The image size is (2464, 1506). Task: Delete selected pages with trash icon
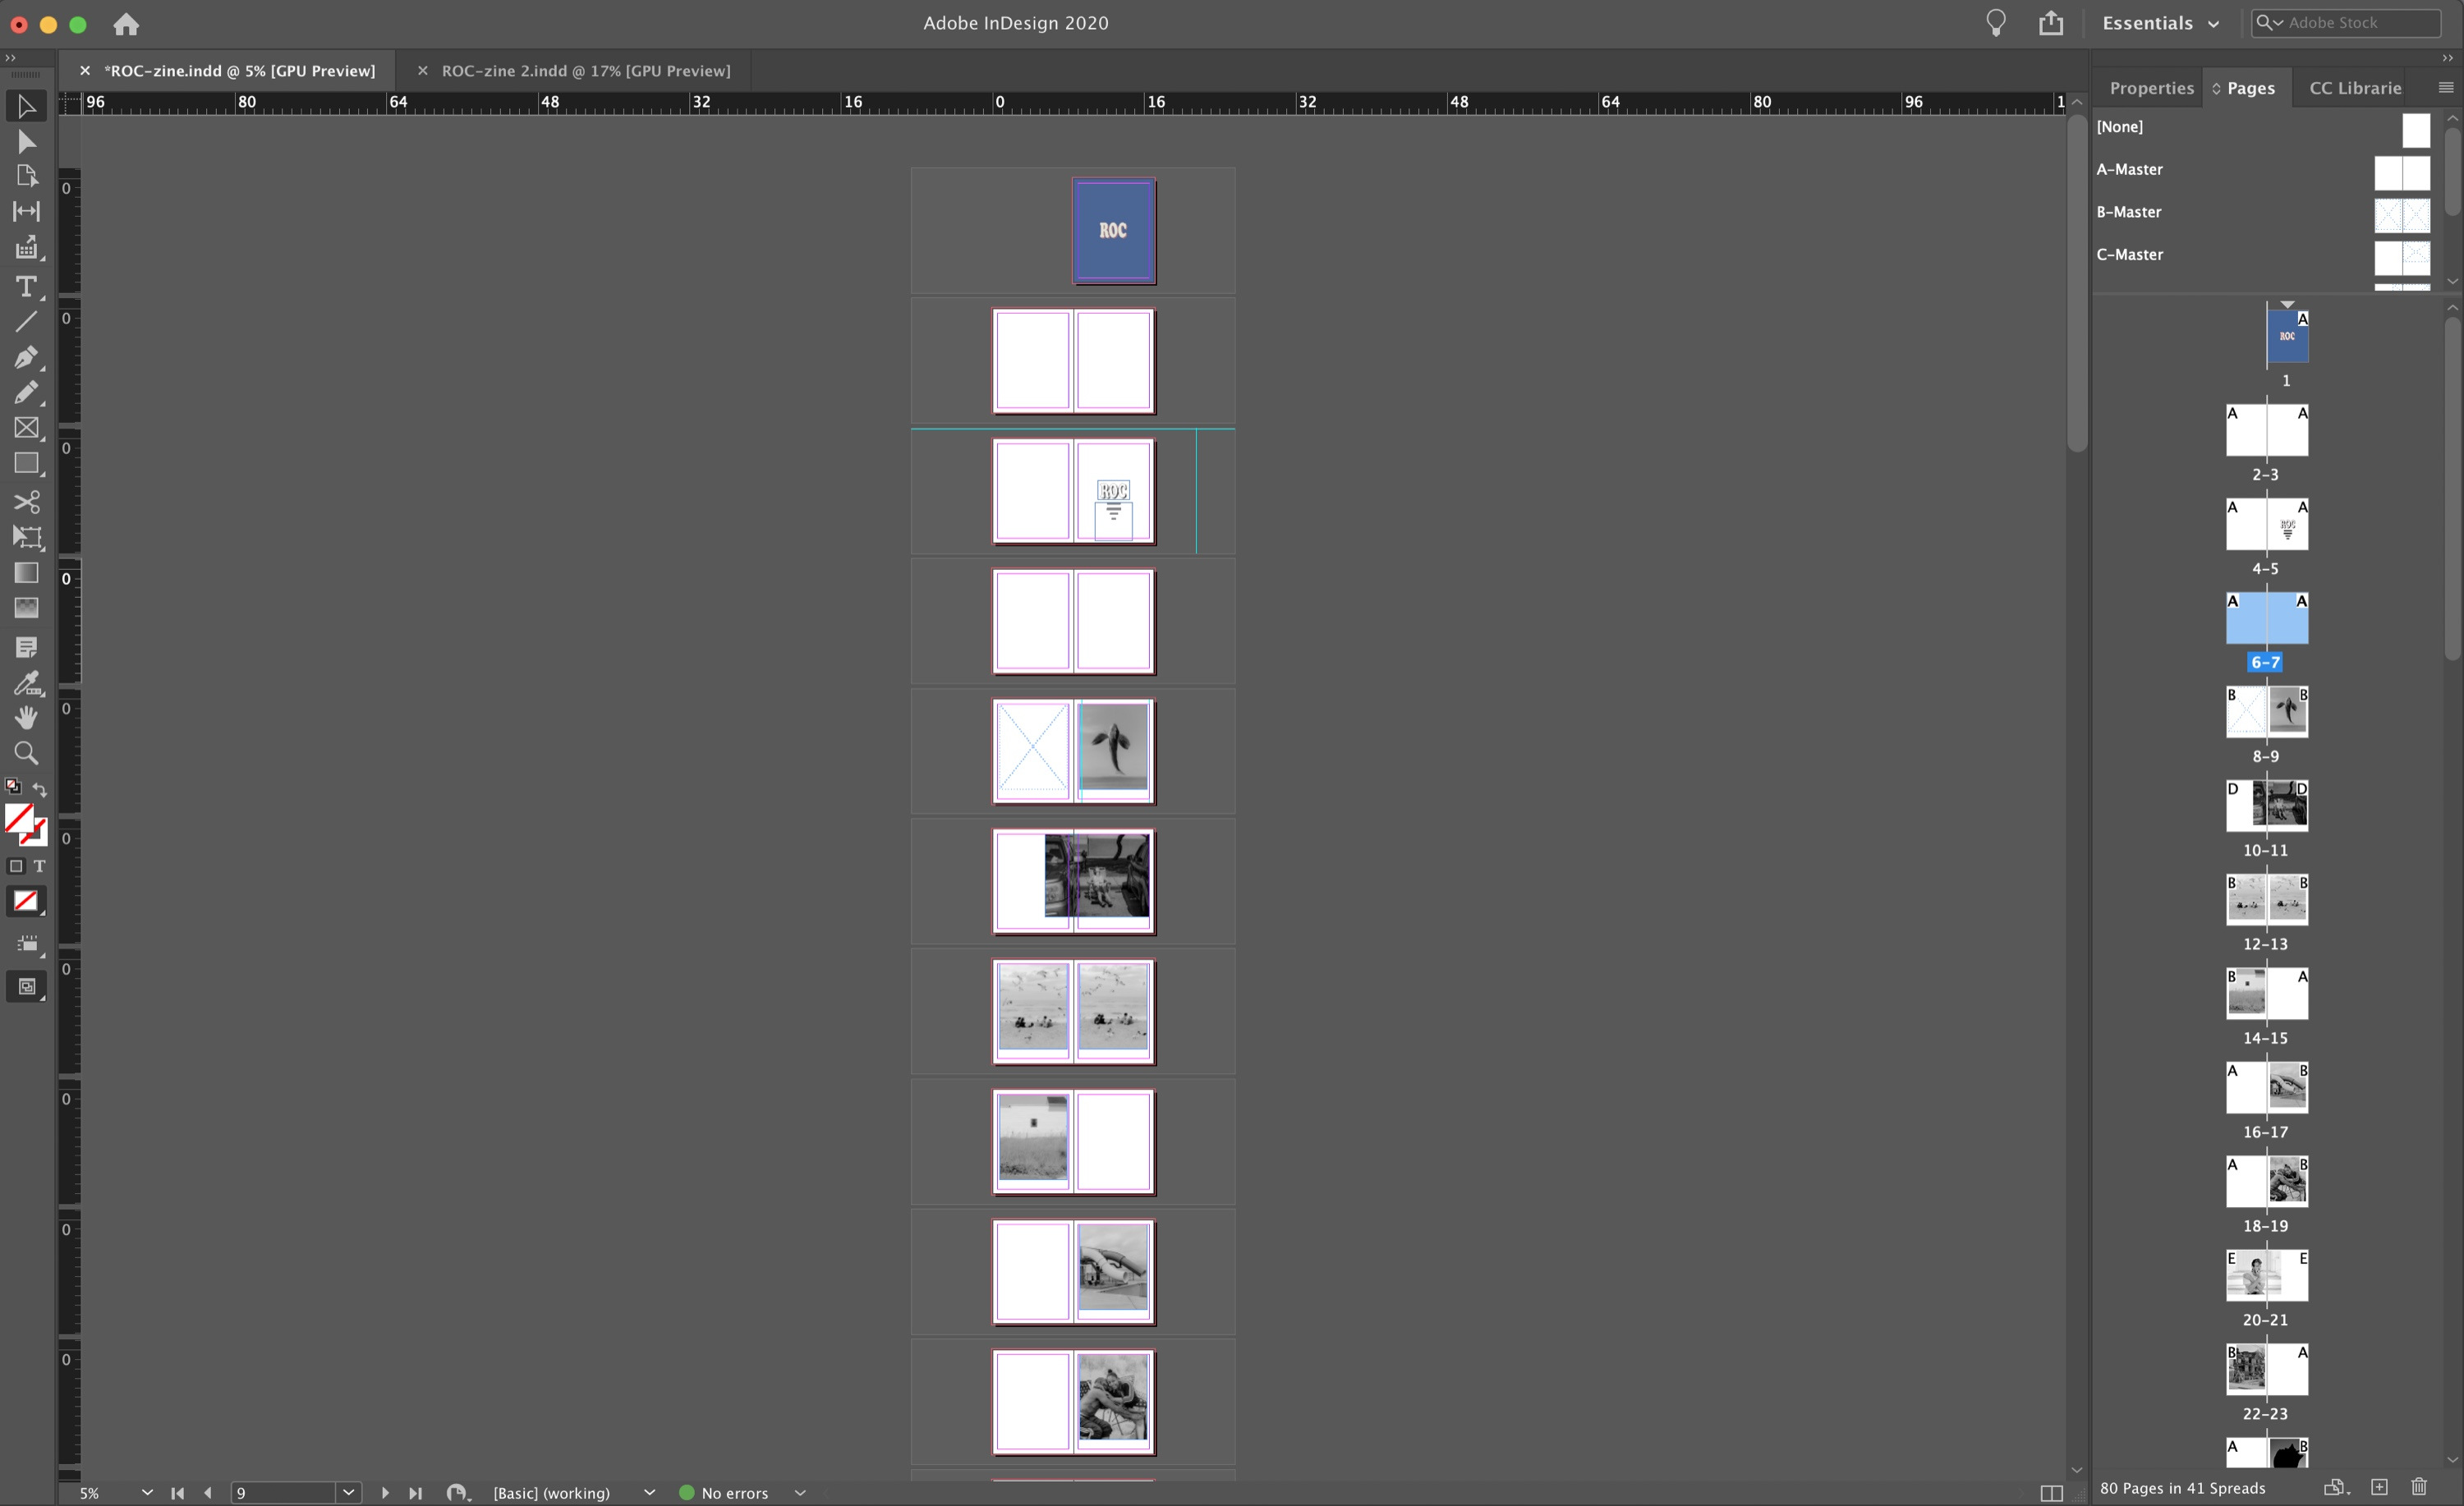[2418, 1487]
